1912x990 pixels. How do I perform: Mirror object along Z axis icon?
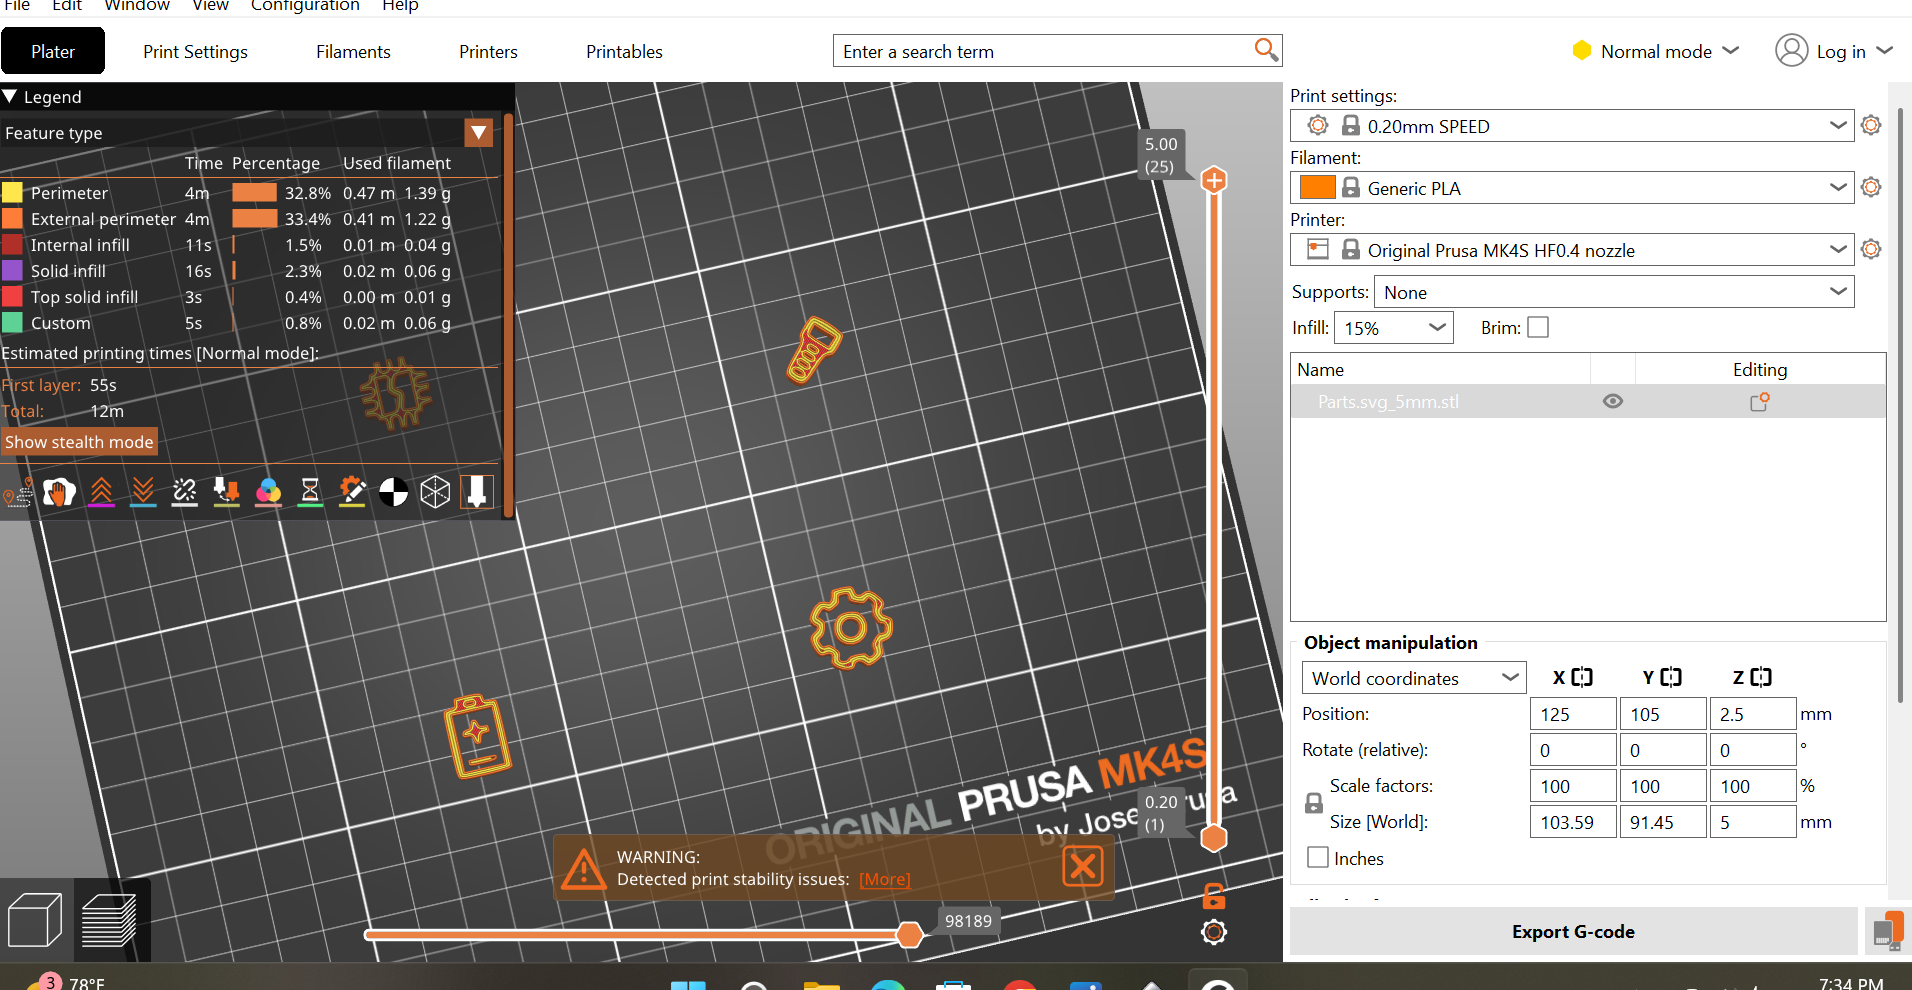(x=1761, y=677)
